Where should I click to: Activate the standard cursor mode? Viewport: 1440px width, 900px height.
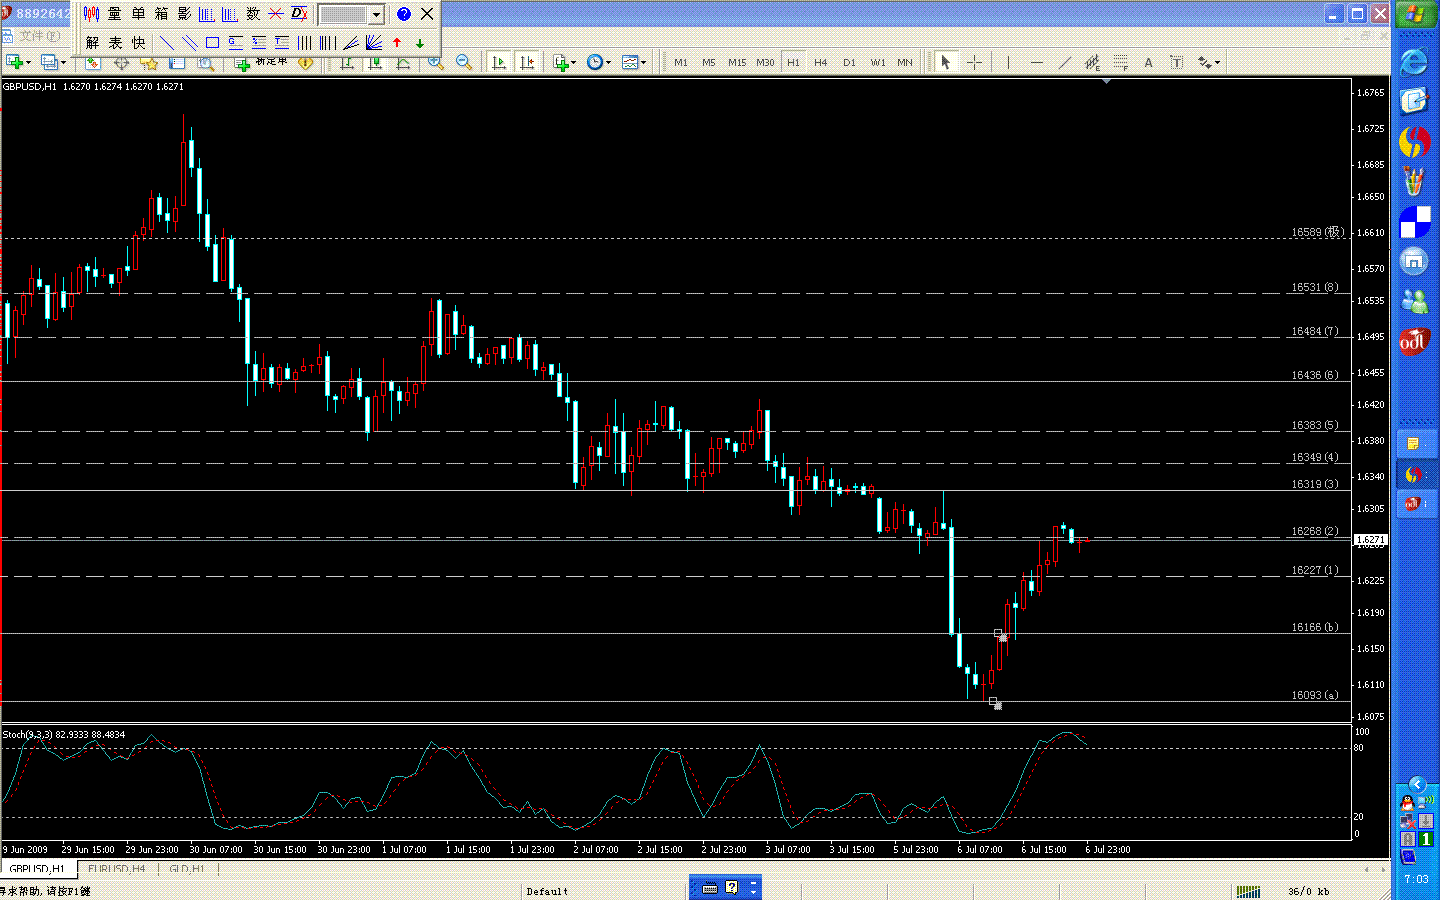[945, 62]
